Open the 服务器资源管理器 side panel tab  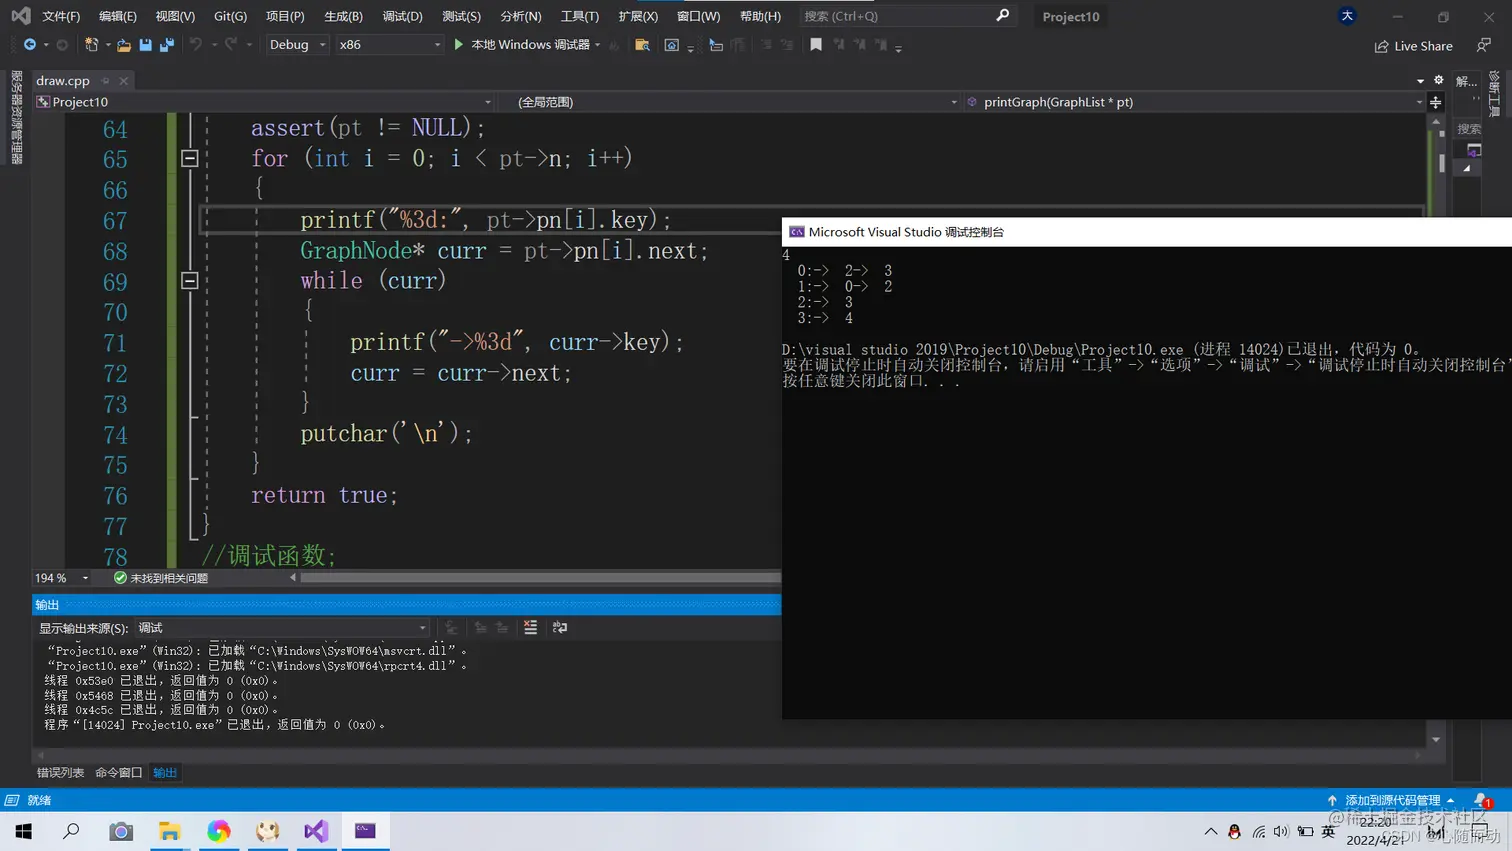tap(16, 117)
